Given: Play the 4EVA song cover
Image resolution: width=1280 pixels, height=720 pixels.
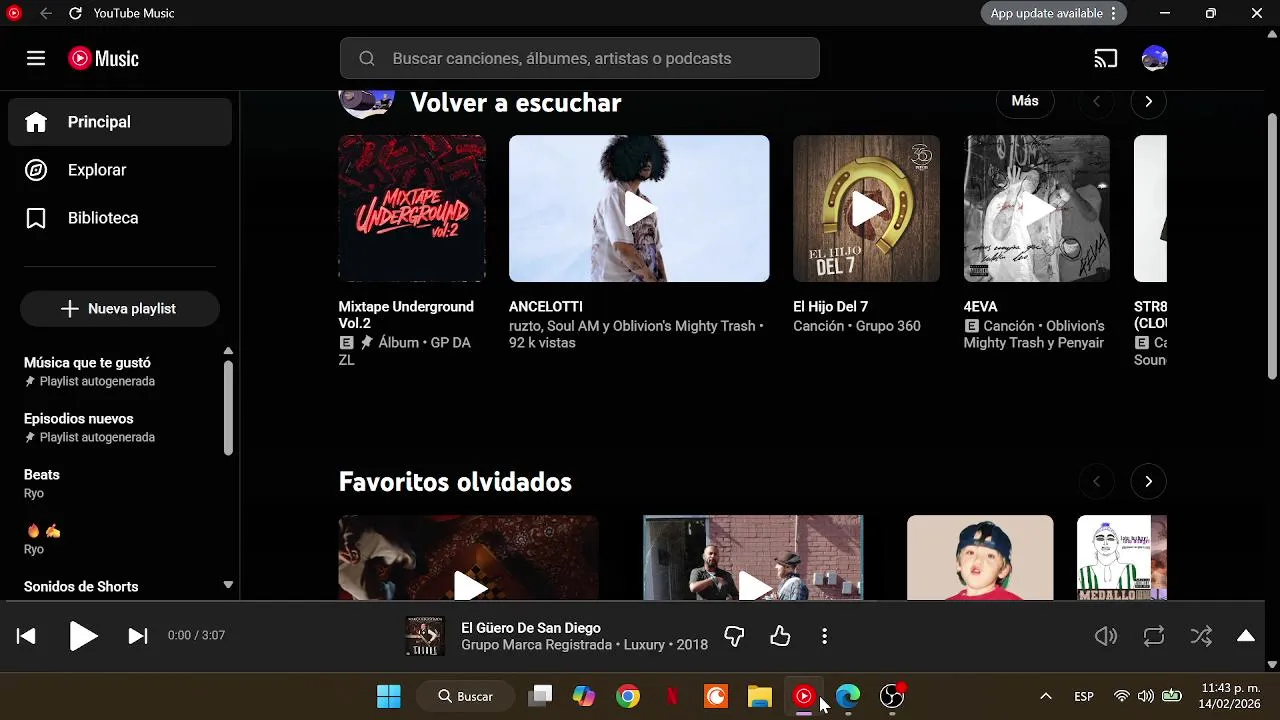Looking at the screenshot, I should pyautogui.click(x=1036, y=208).
